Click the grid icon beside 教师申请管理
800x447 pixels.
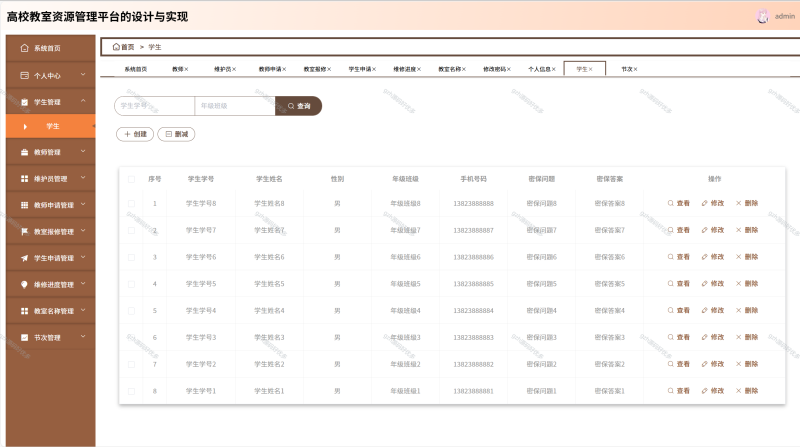pyautogui.click(x=24, y=205)
